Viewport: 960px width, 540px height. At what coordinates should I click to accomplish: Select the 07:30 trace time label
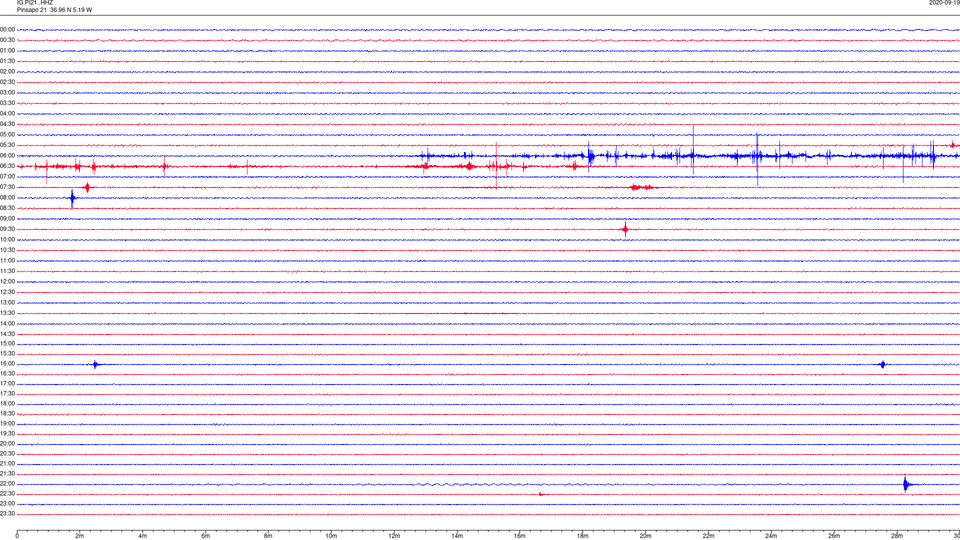7,187
